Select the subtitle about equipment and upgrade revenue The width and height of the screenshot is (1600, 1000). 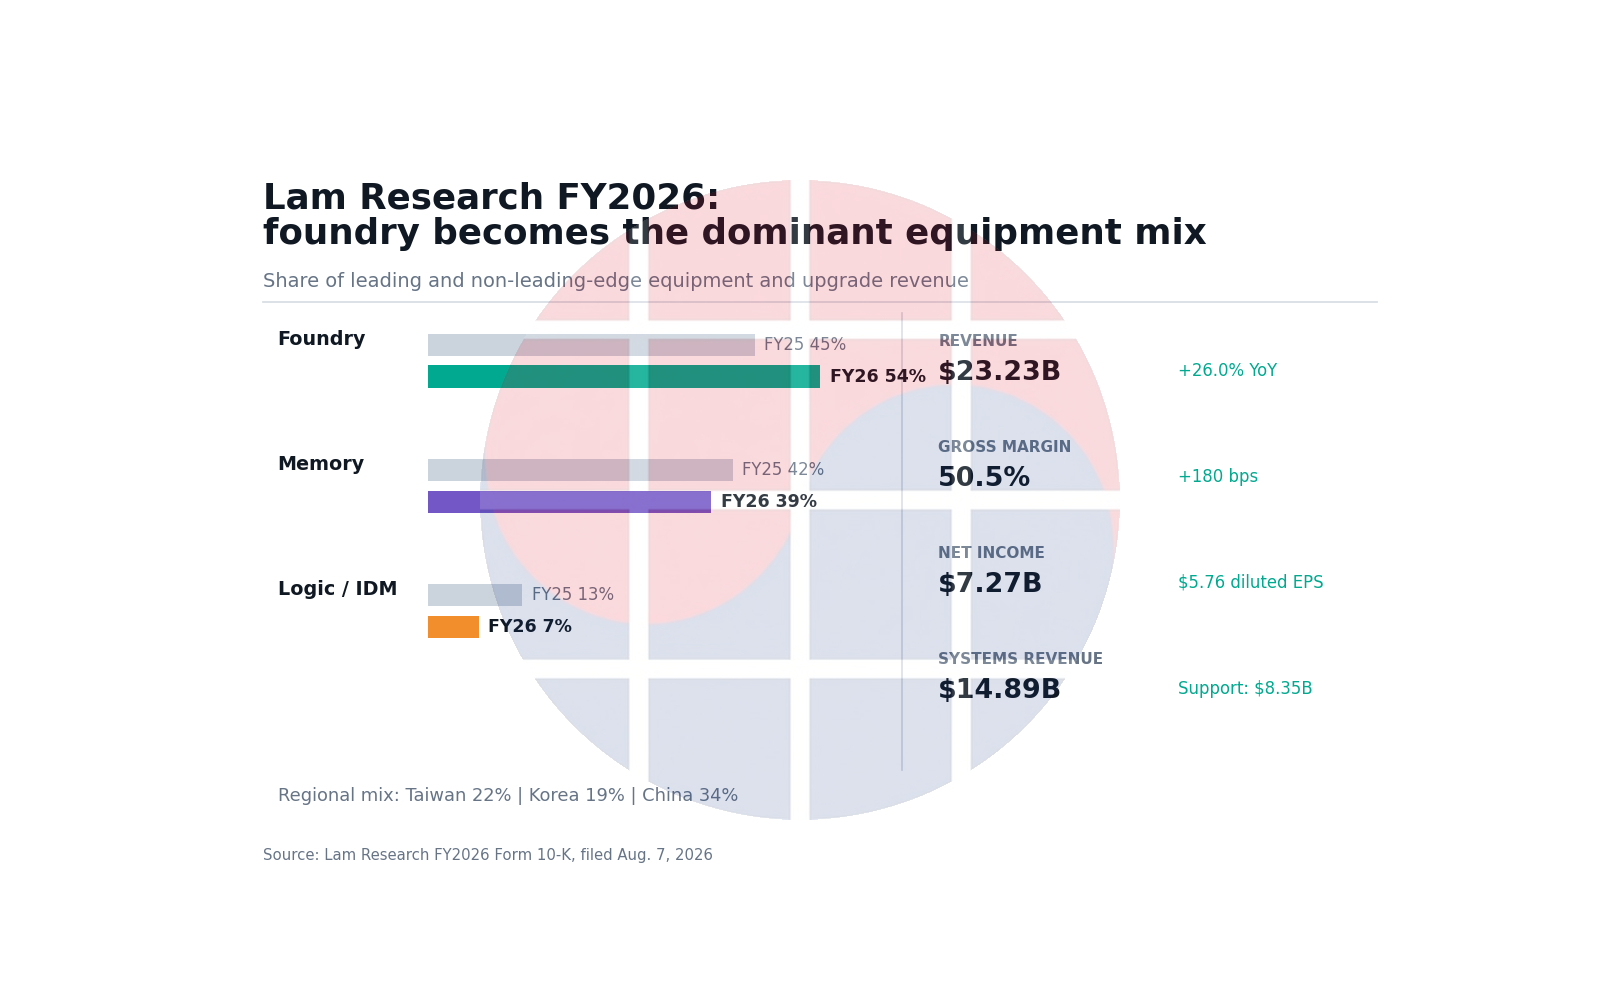tap(615, 282)
